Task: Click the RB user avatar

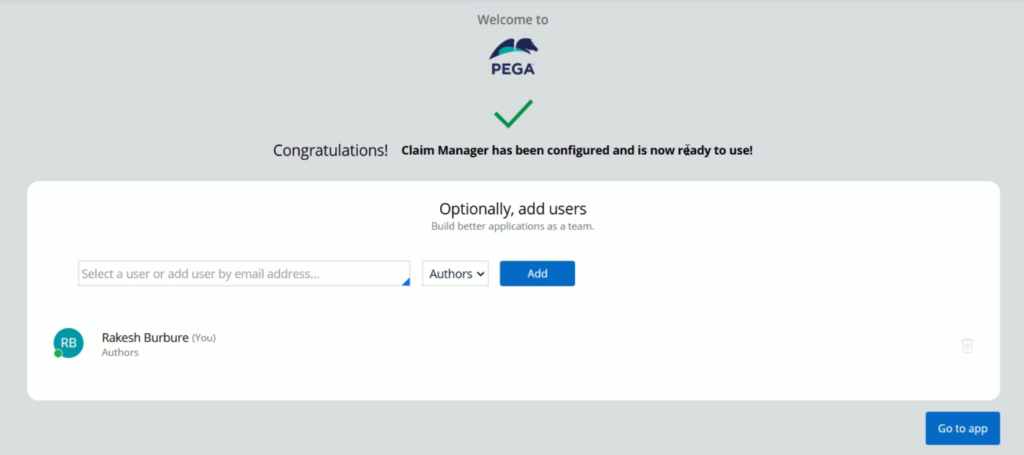Action: 69,343
